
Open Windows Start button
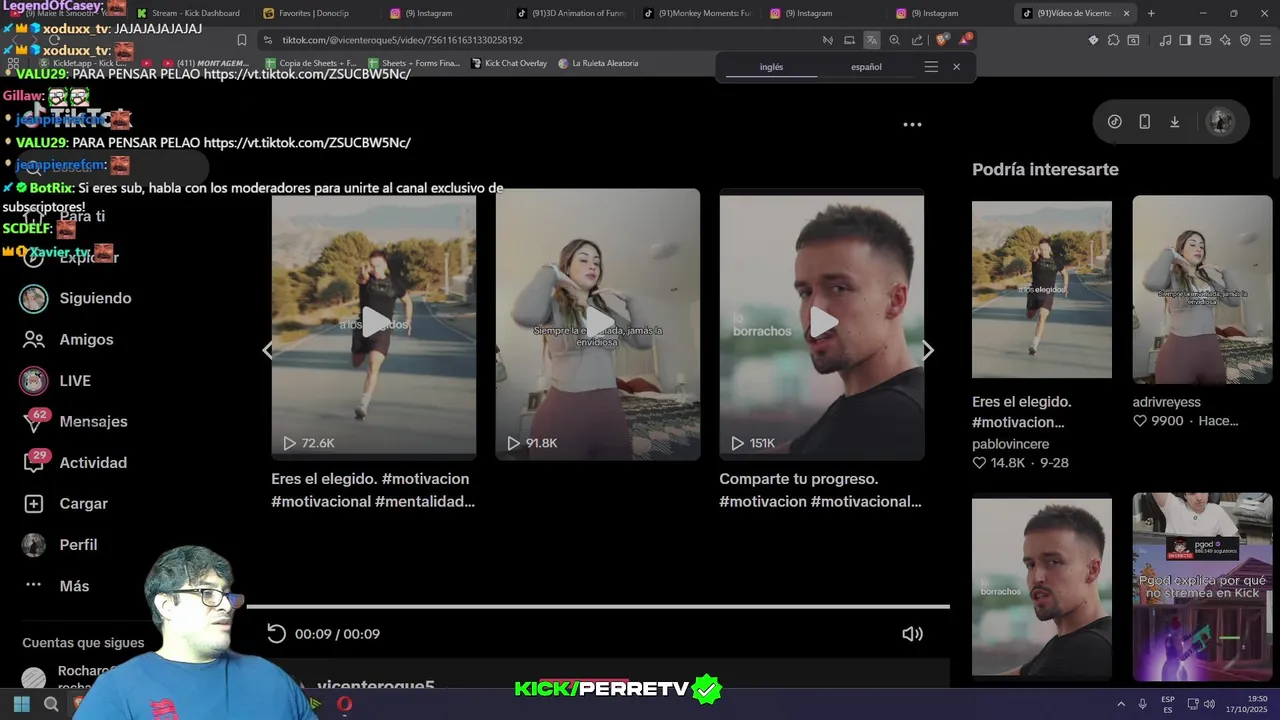[21, 705]
